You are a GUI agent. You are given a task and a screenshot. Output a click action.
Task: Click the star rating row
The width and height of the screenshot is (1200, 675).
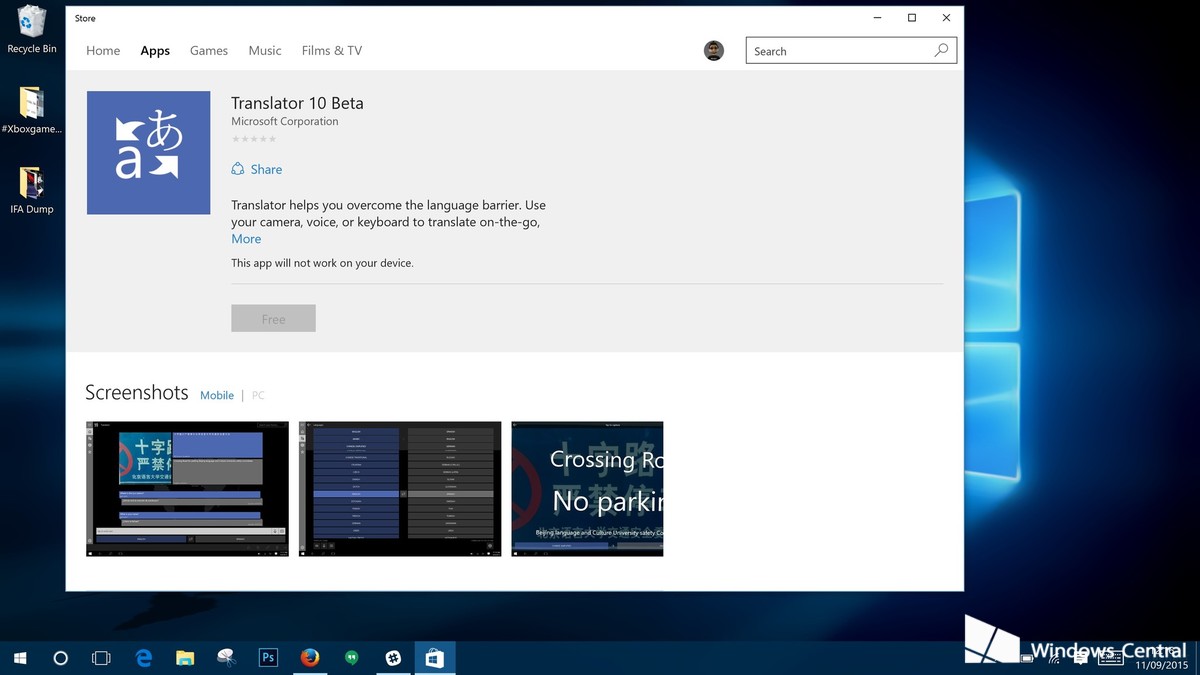pos(254,139)
